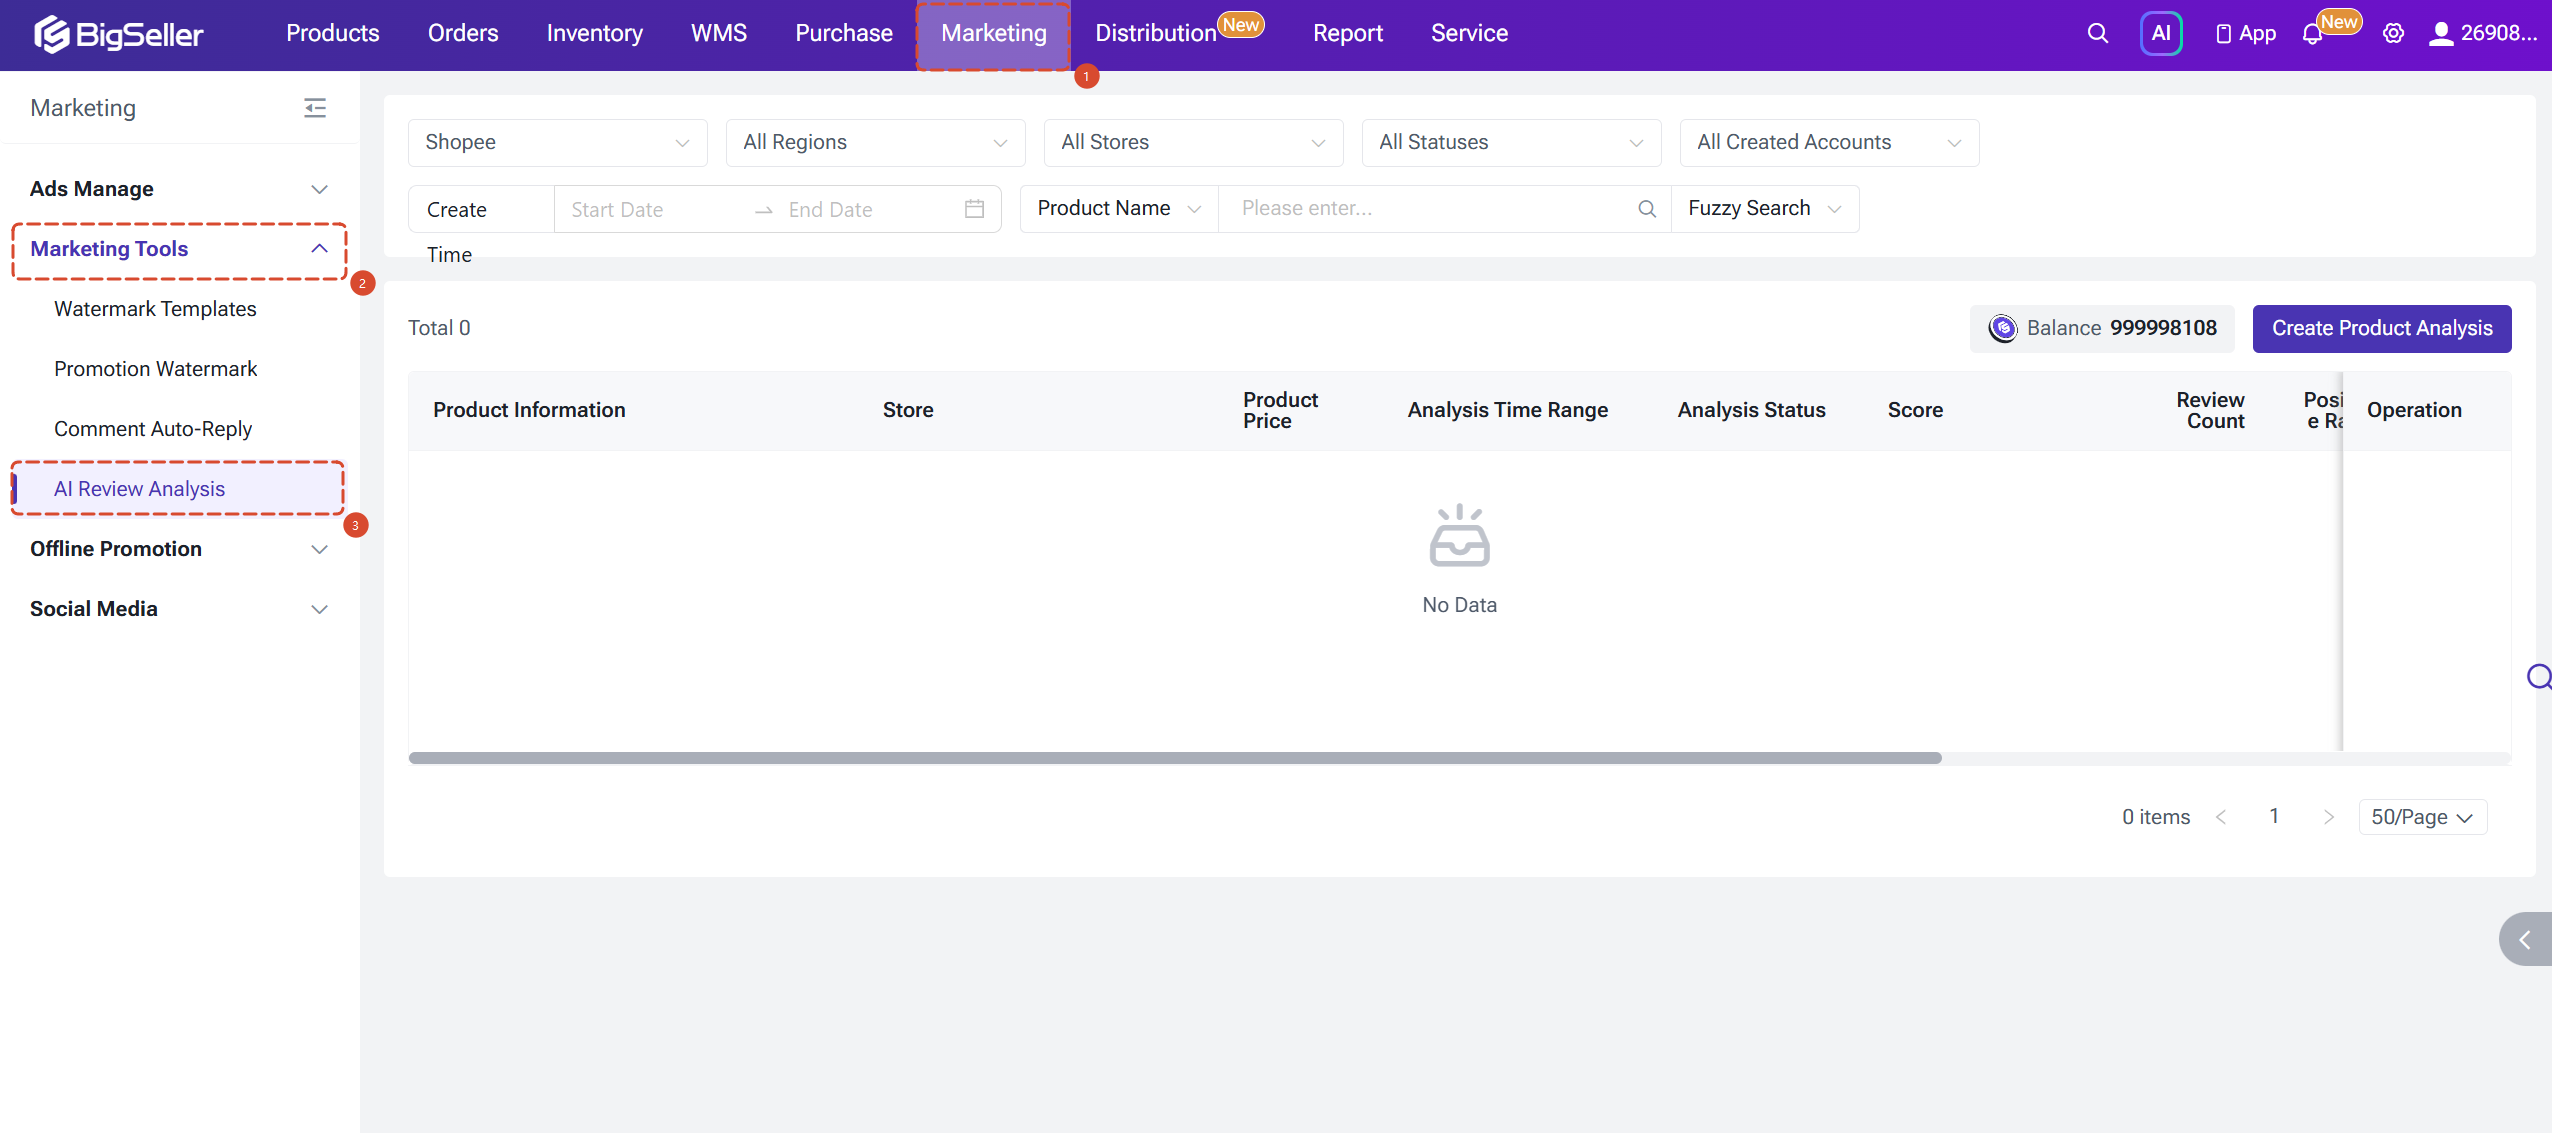
Task: Open the Product Name search type dropdown
Action: pos(1119,208)
